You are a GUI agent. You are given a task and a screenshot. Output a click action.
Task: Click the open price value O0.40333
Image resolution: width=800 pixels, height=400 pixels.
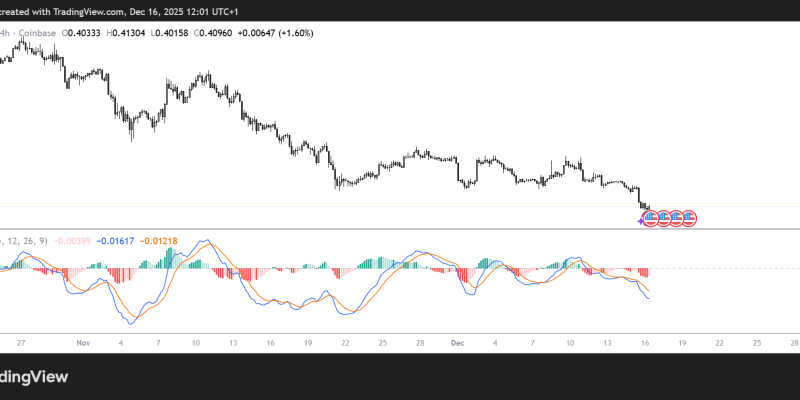point(82,32)
